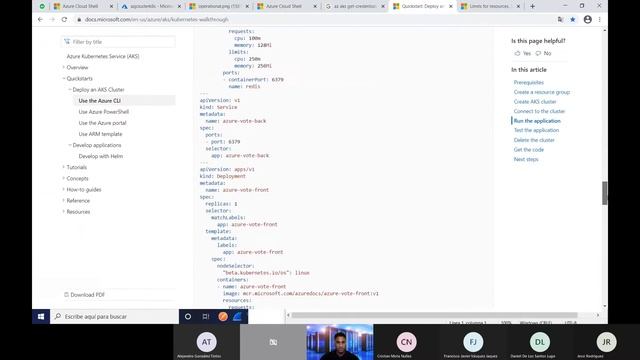Close the 'az aks get-credentials' search tab
Image resolution: width=640 pixels, height=360 pixels.
tap(383, 7)
